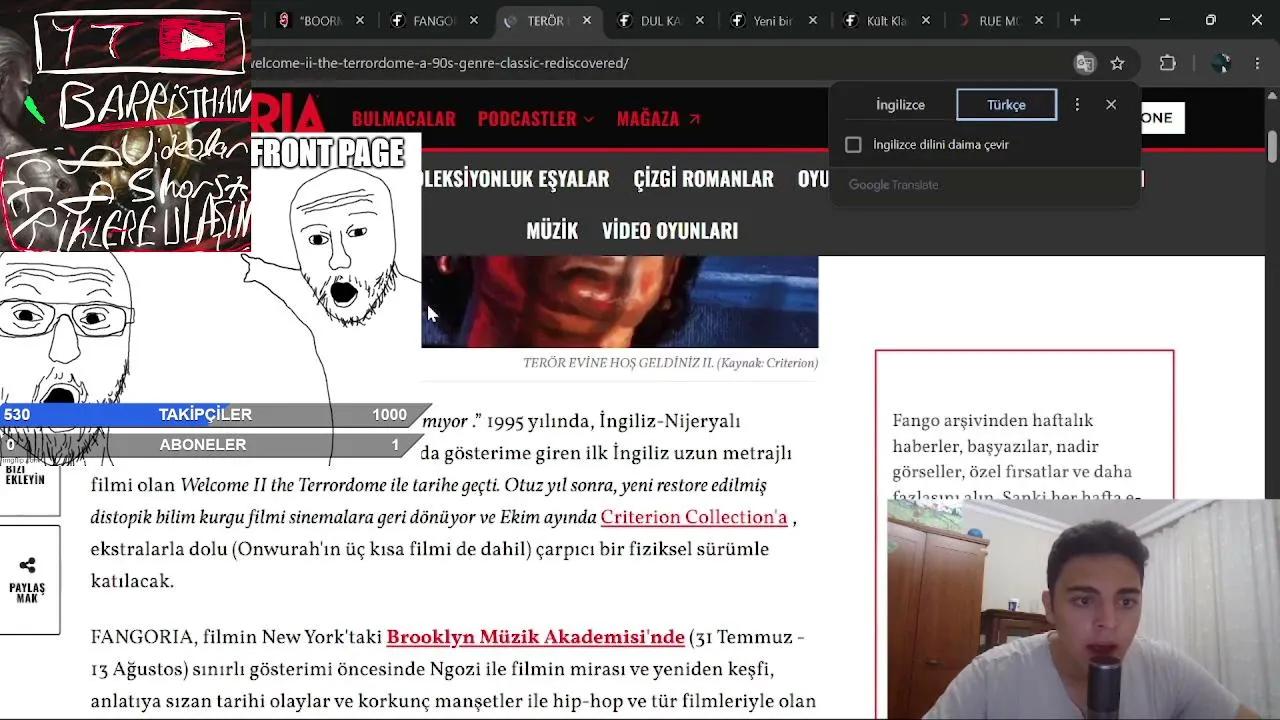Click the image caption 'TERÖR EVİNE HOŞ GELDİNİZ II.'
The width and height of the screenshot is (1280, 720).
[x=617, y=363]
